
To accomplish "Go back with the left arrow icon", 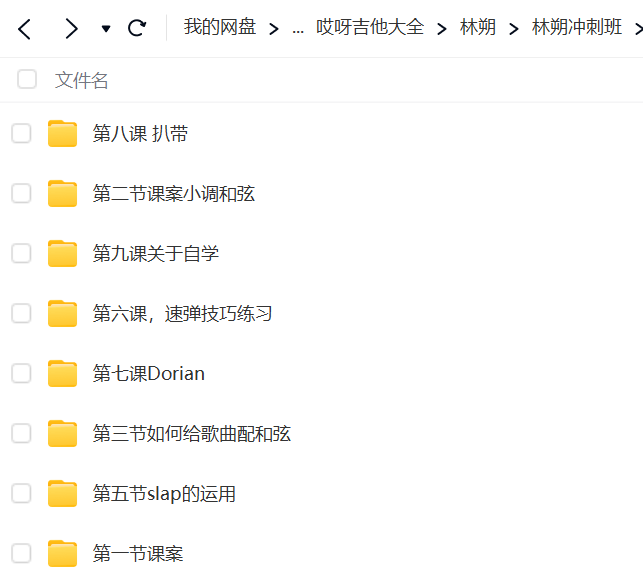I will [25, 29].
